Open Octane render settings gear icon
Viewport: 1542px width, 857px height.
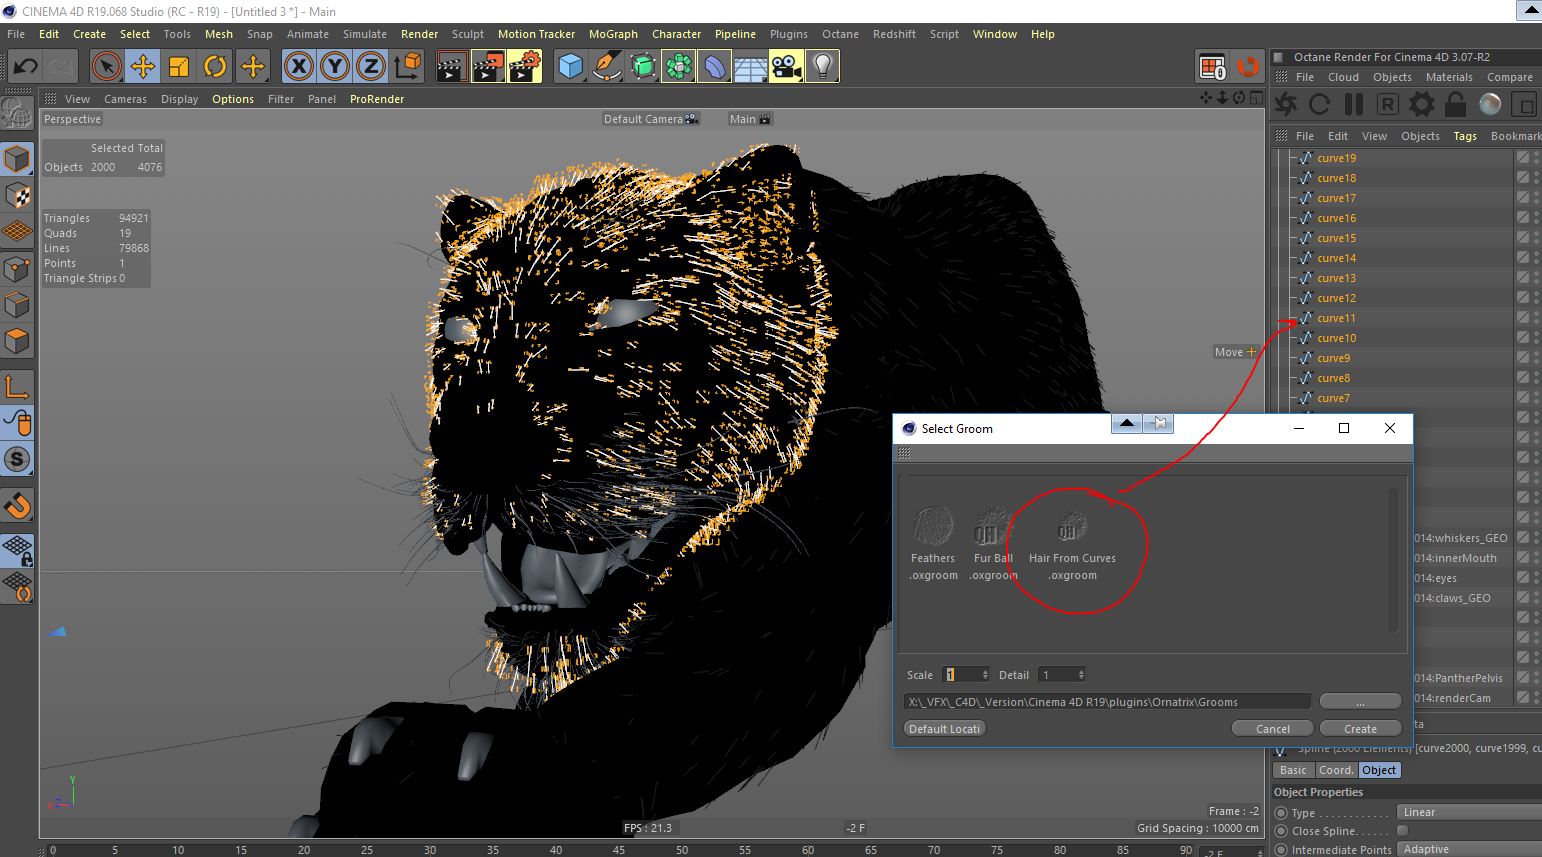coord(1421,104)
